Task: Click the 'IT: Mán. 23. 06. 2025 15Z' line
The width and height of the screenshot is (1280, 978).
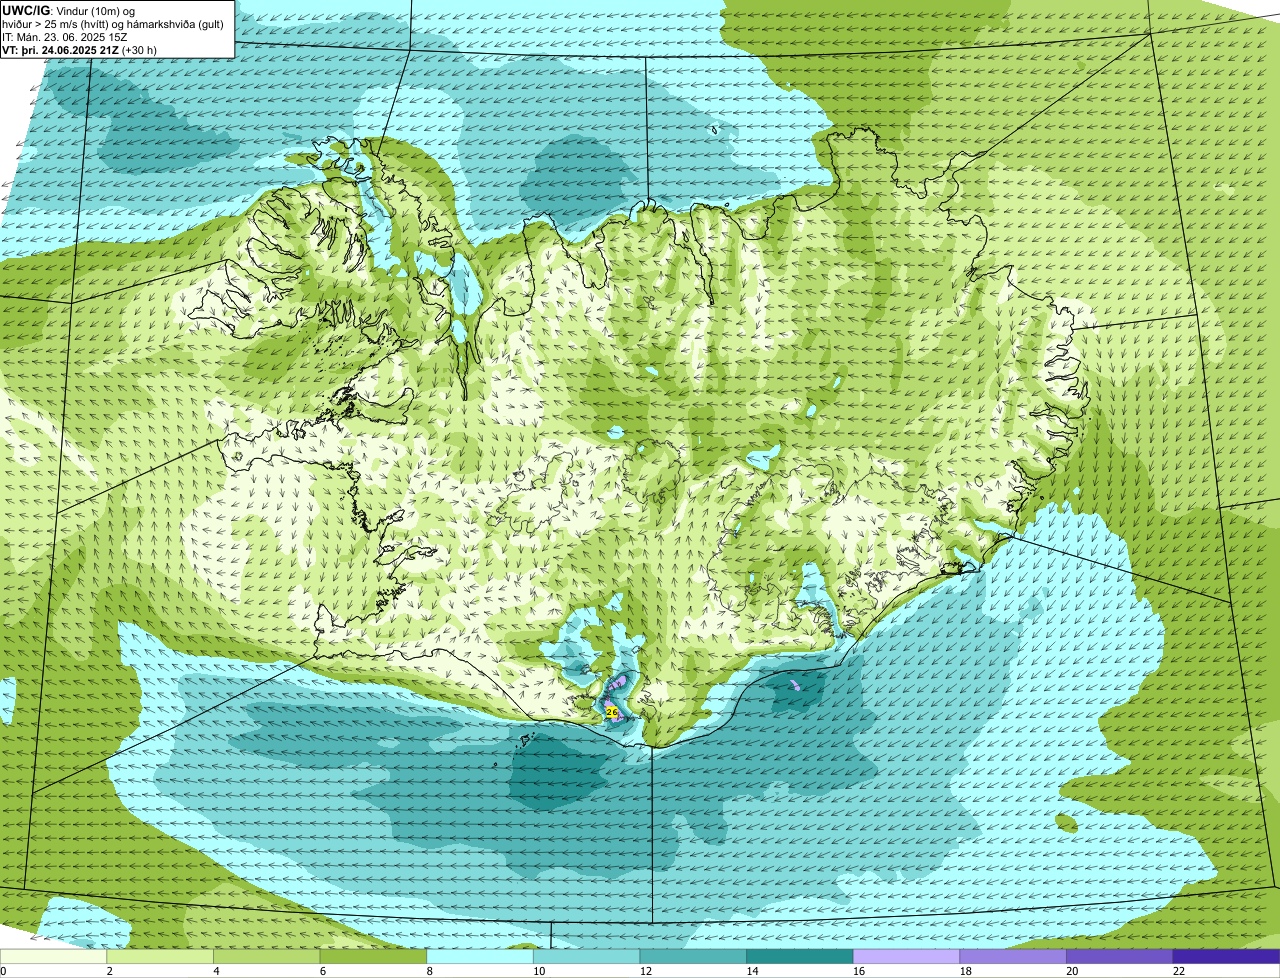Action: click(64, 36)
